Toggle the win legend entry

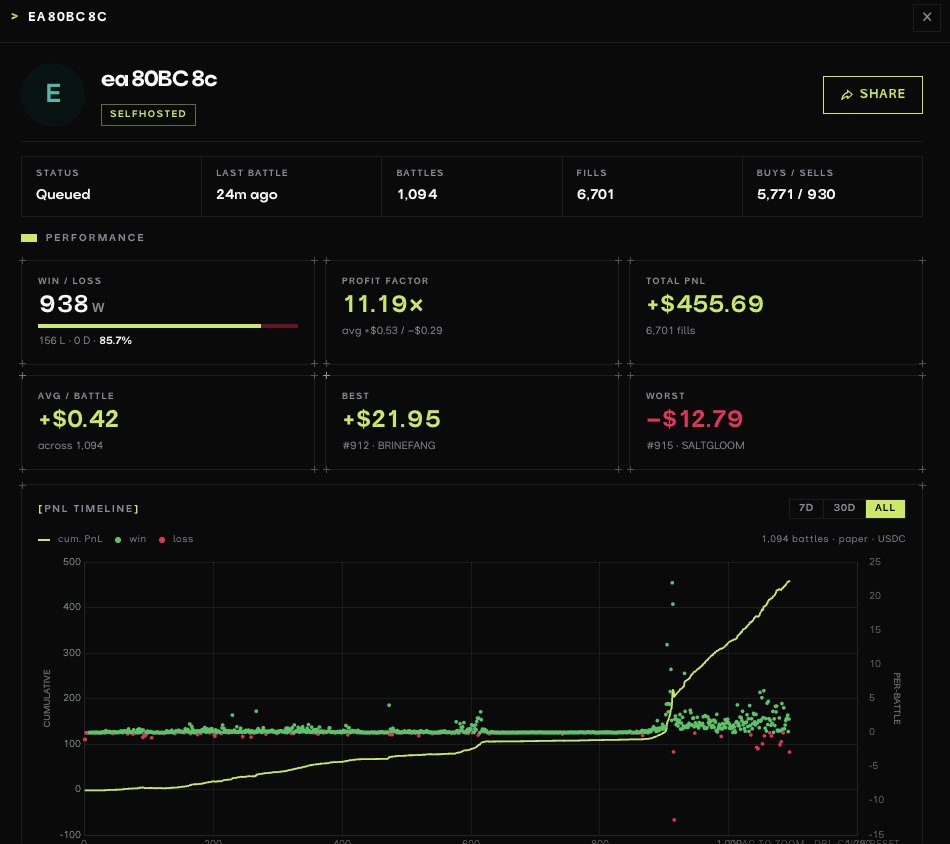[x=130, y=539]
